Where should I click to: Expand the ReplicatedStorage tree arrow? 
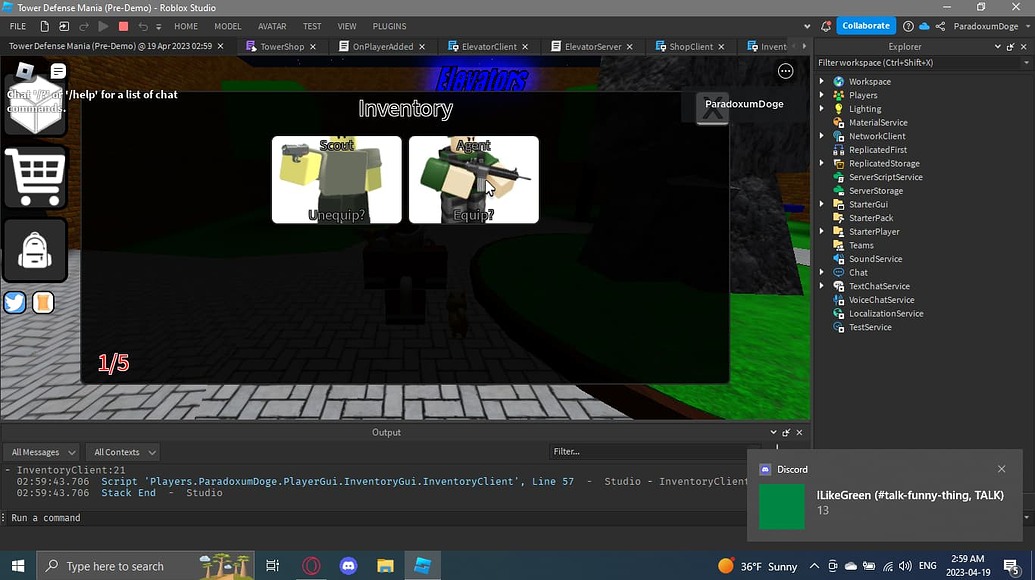pyautogui.click(x=822, y=164)
